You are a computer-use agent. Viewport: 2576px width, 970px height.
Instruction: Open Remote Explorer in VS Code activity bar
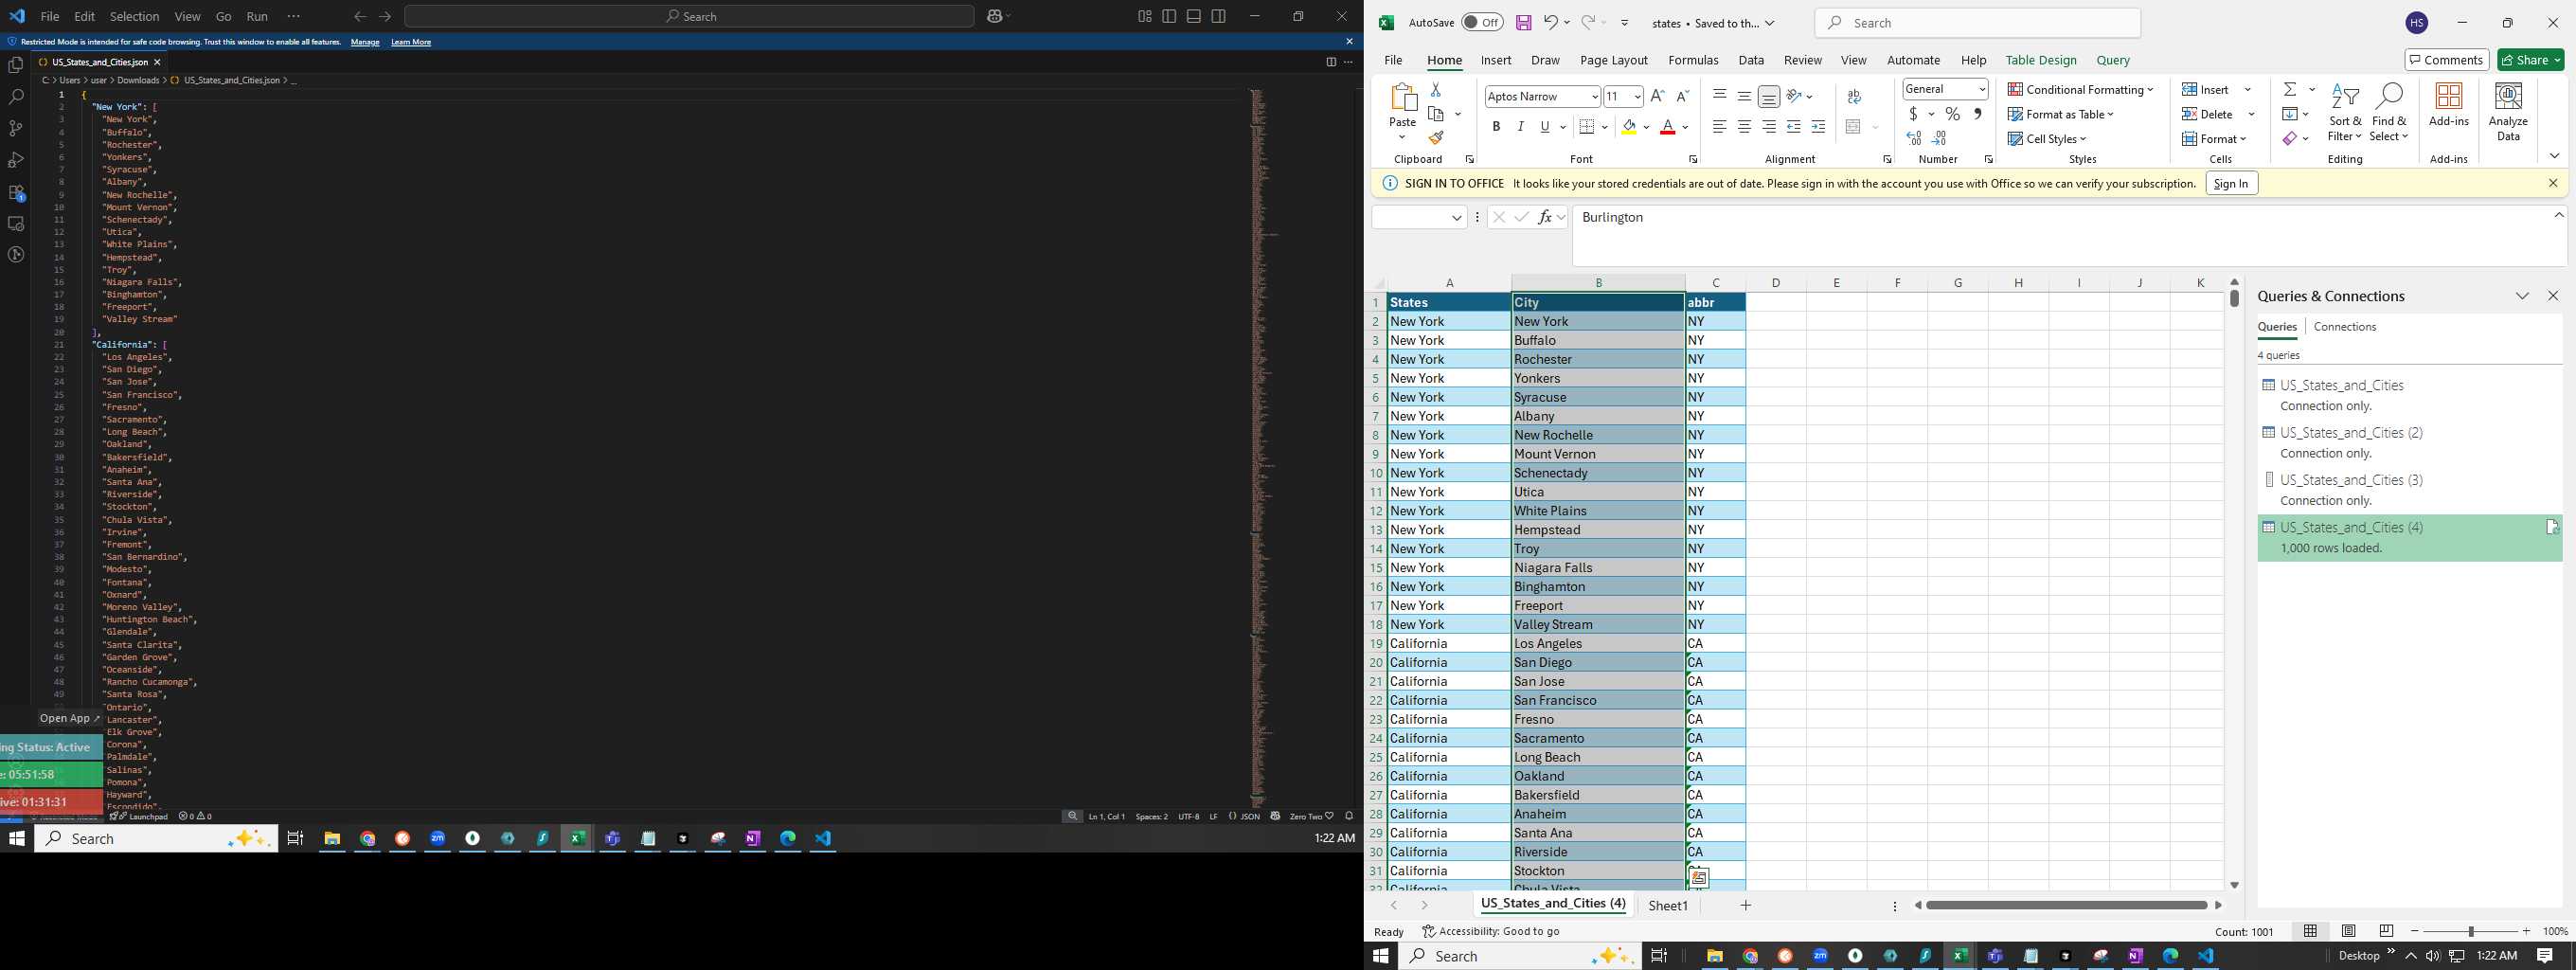(x=16, y=224)
